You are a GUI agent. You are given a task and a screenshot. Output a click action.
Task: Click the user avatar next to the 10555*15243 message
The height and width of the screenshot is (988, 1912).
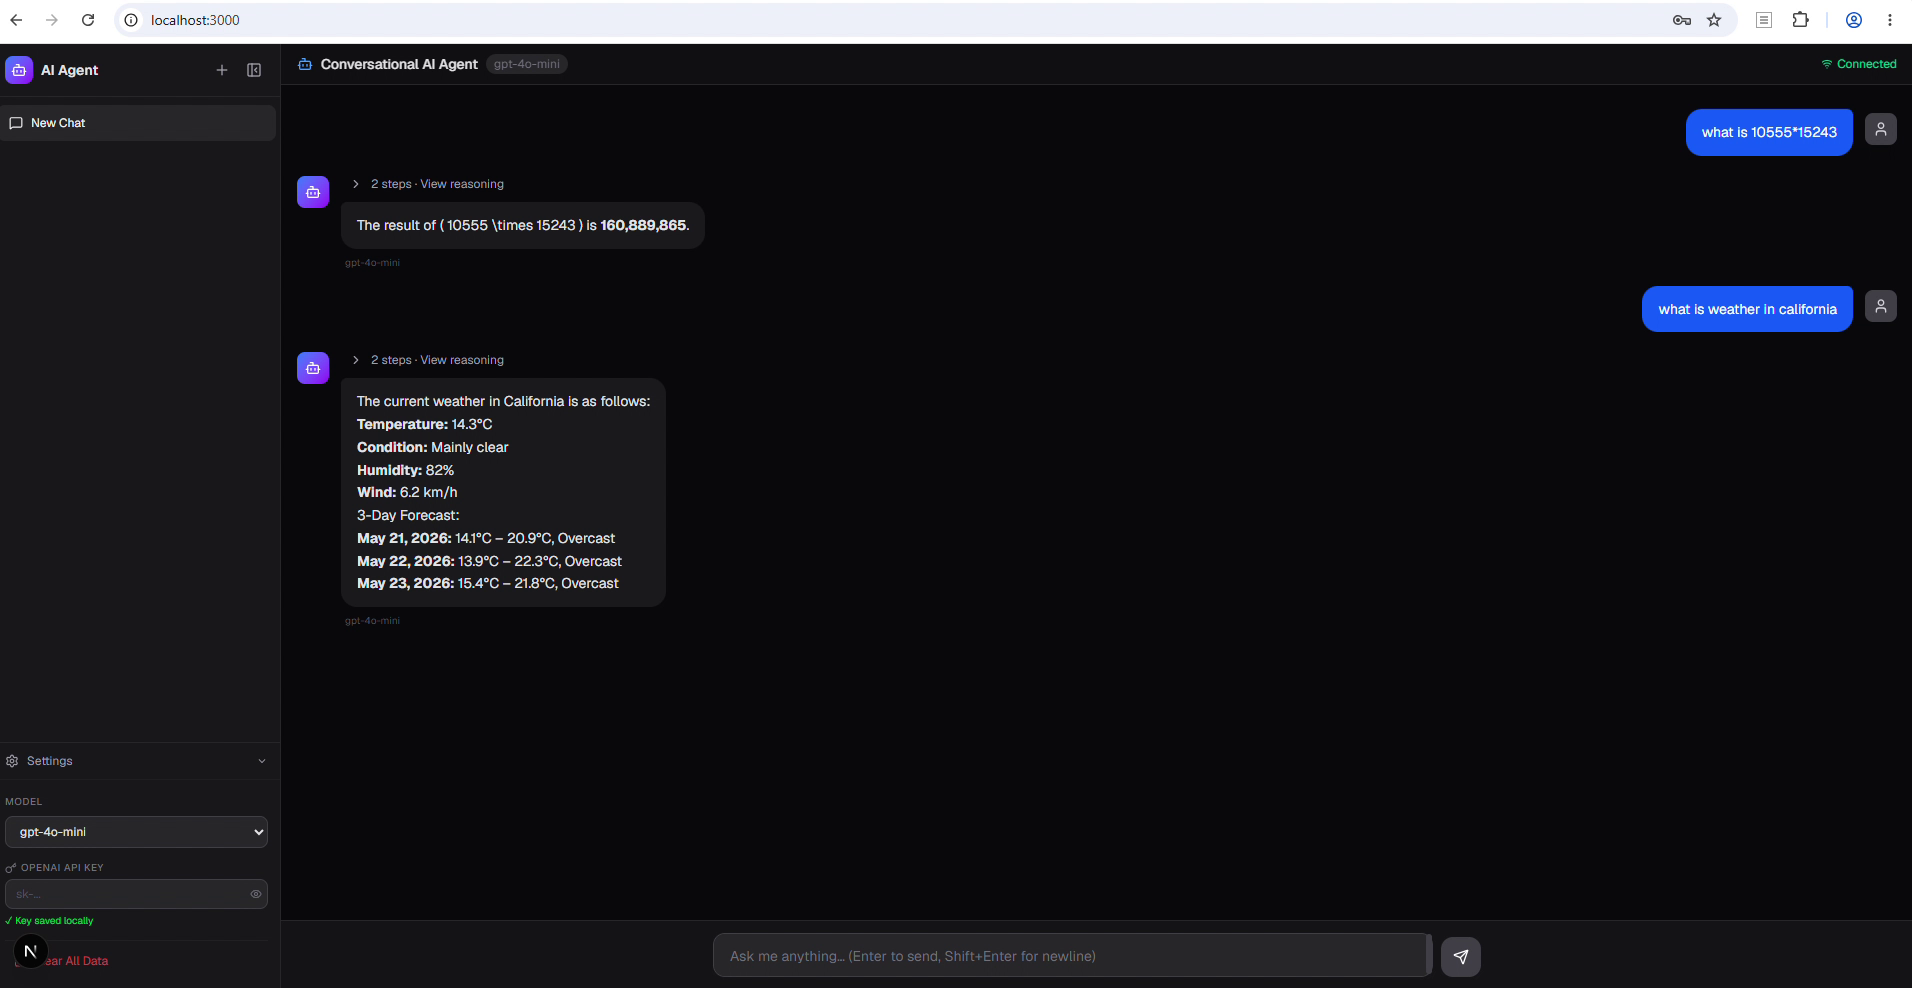point(1881,129)
